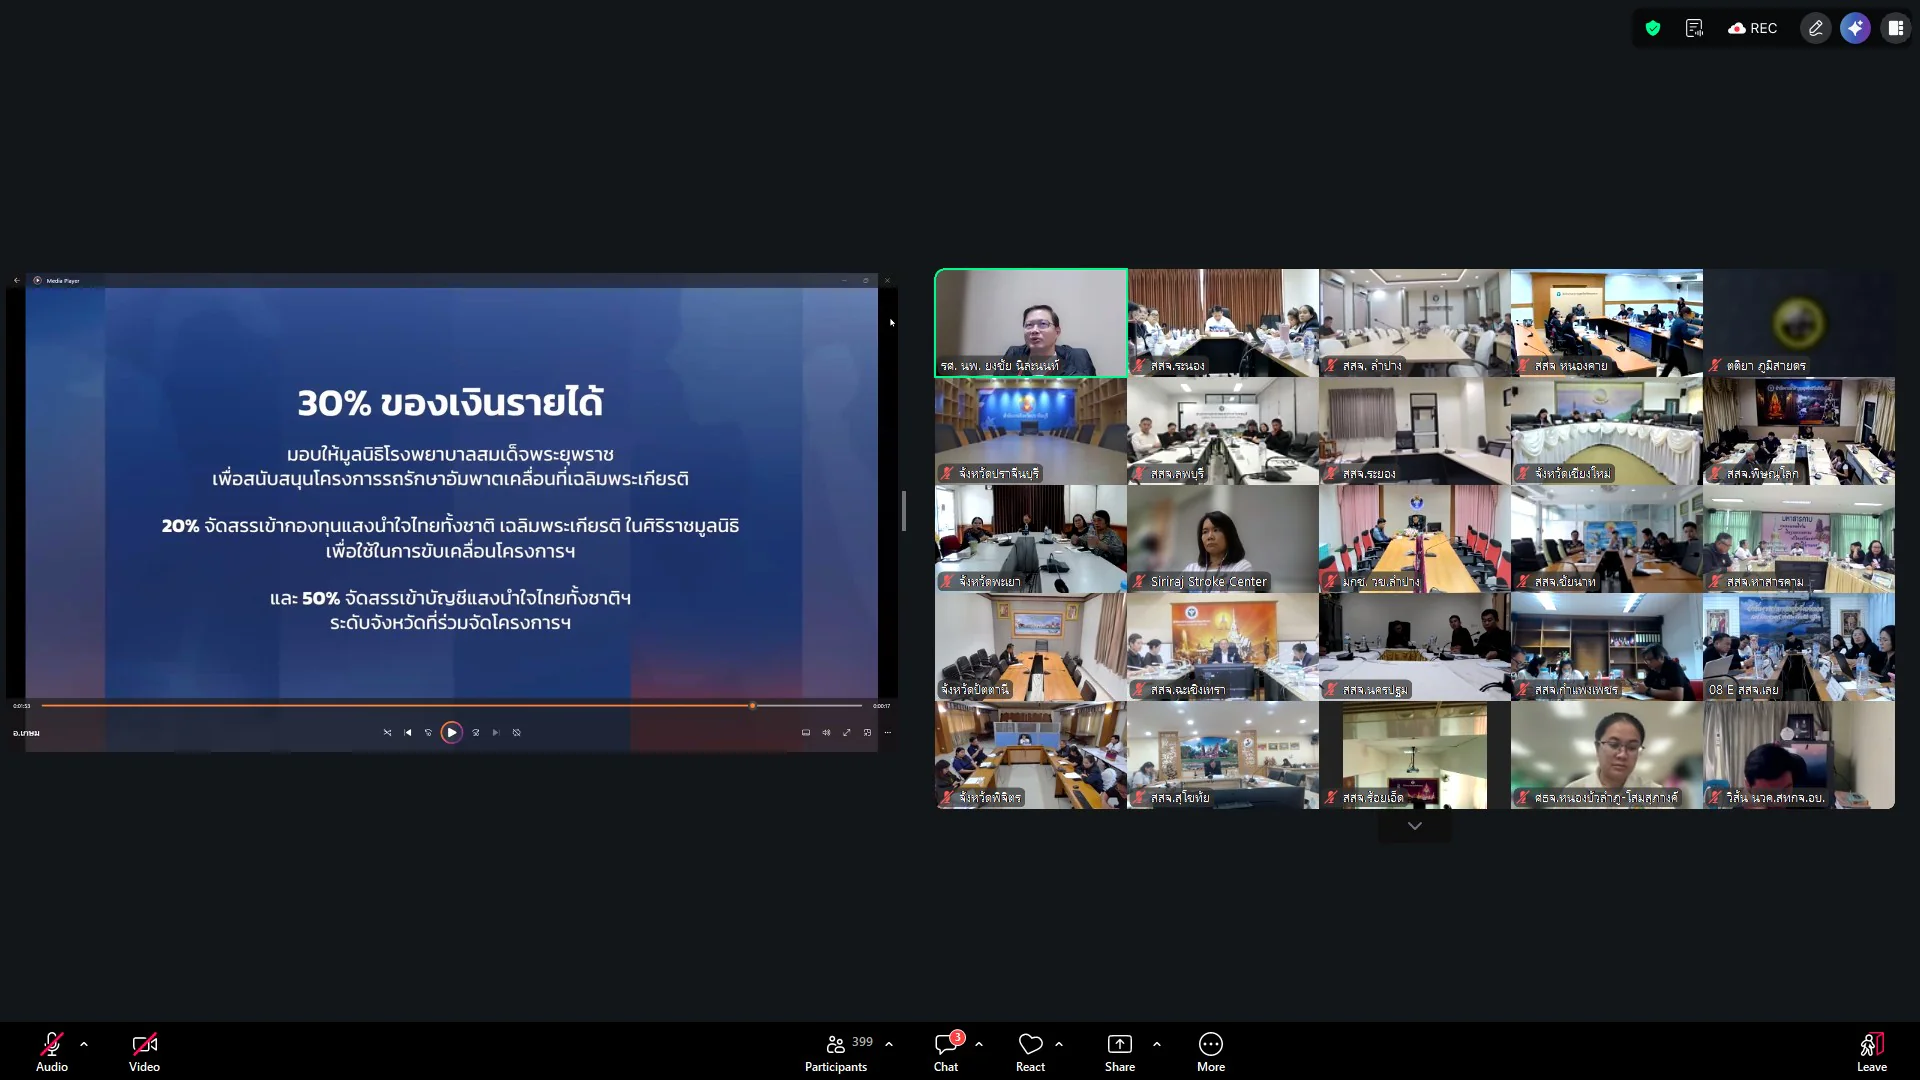Click the Media Player volume icon
Viewport: 1920px width, 1080px height.
click(x=826, y=732)
